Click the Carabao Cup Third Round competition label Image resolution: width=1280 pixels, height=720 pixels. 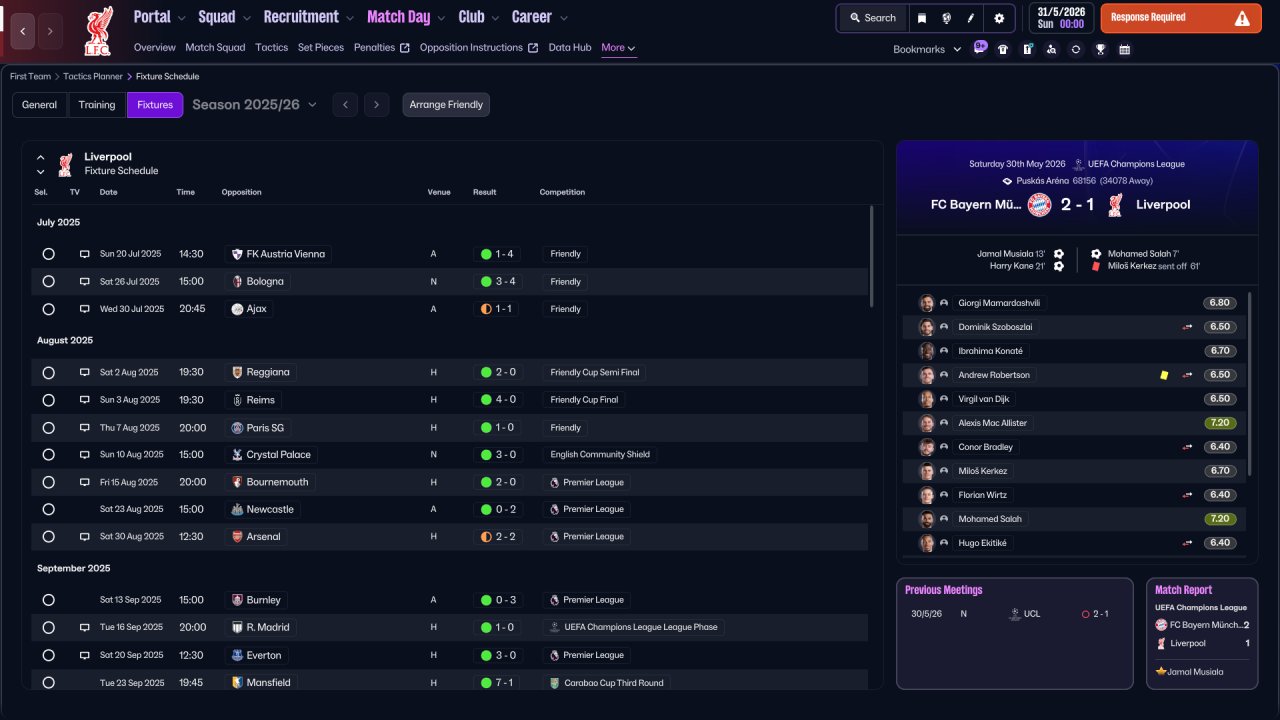tap(612, 683)
